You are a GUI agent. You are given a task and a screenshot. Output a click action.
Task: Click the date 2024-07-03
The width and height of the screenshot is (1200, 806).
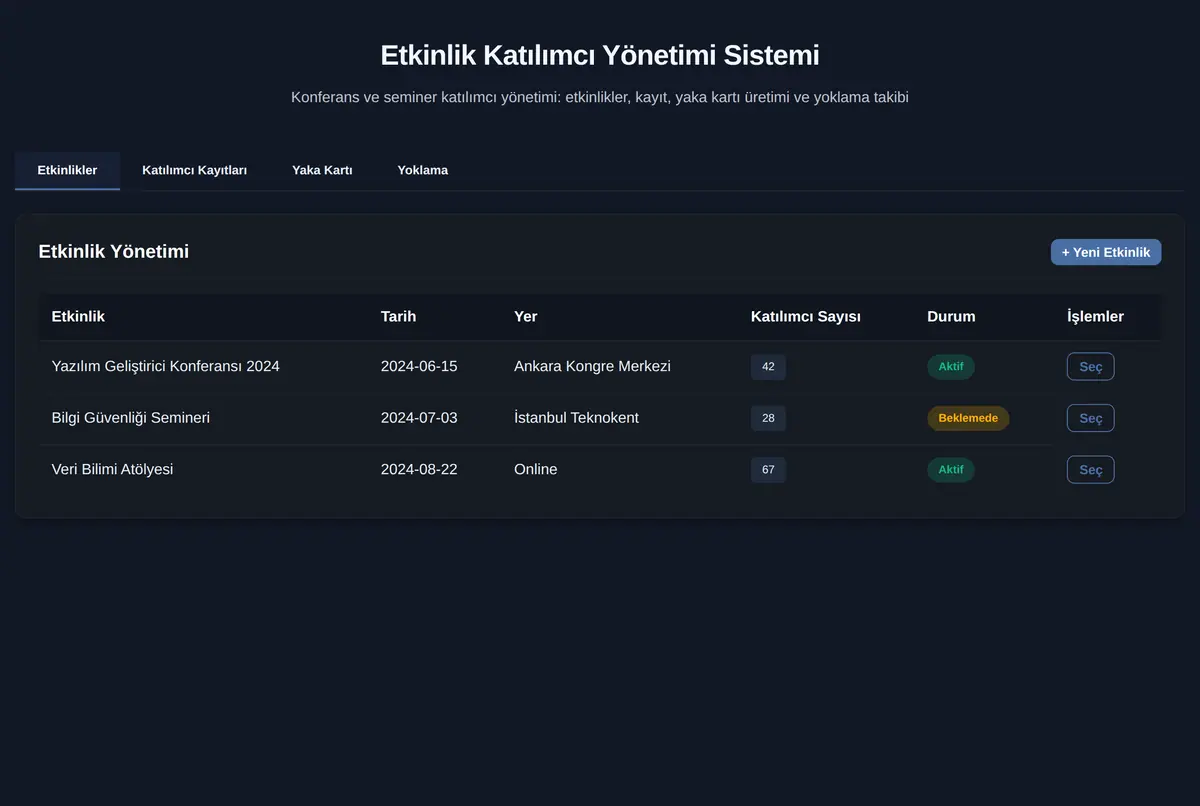[x=419, y=418]
